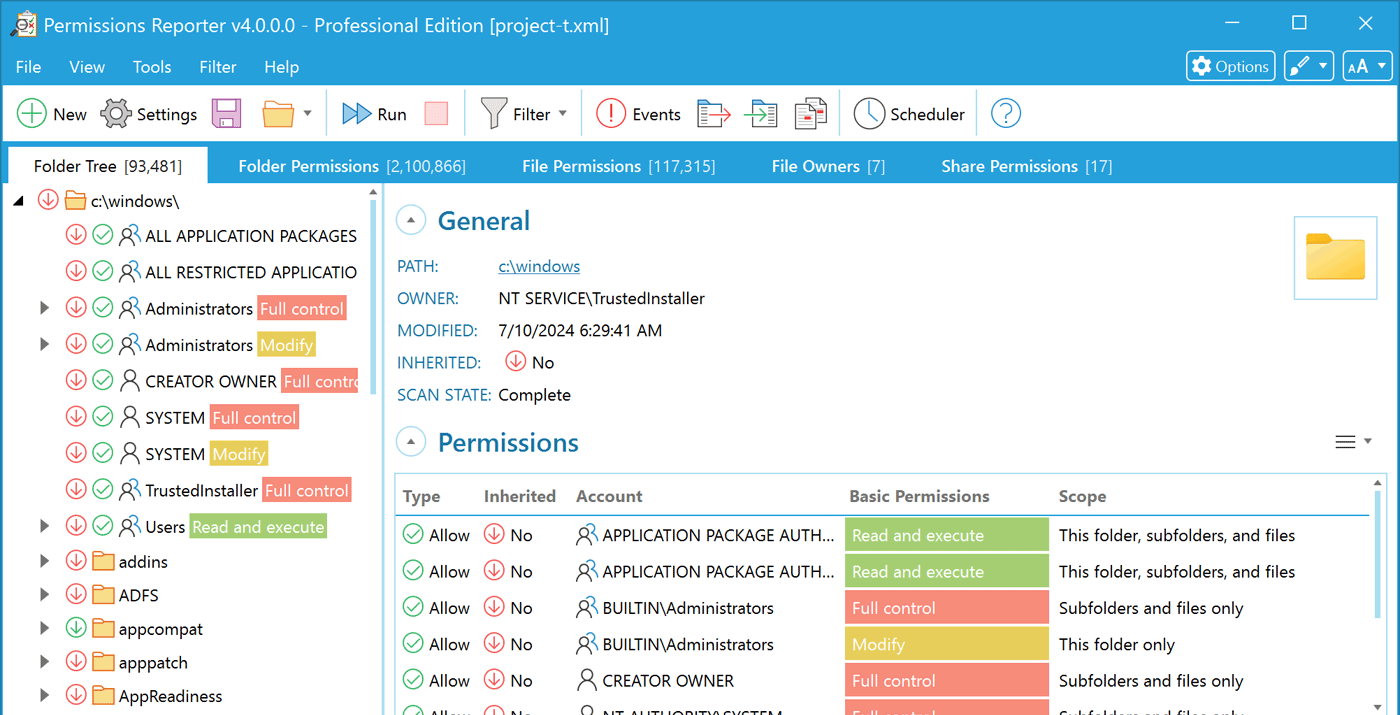Click the blue Help question mark icon

click(1005, 114)
